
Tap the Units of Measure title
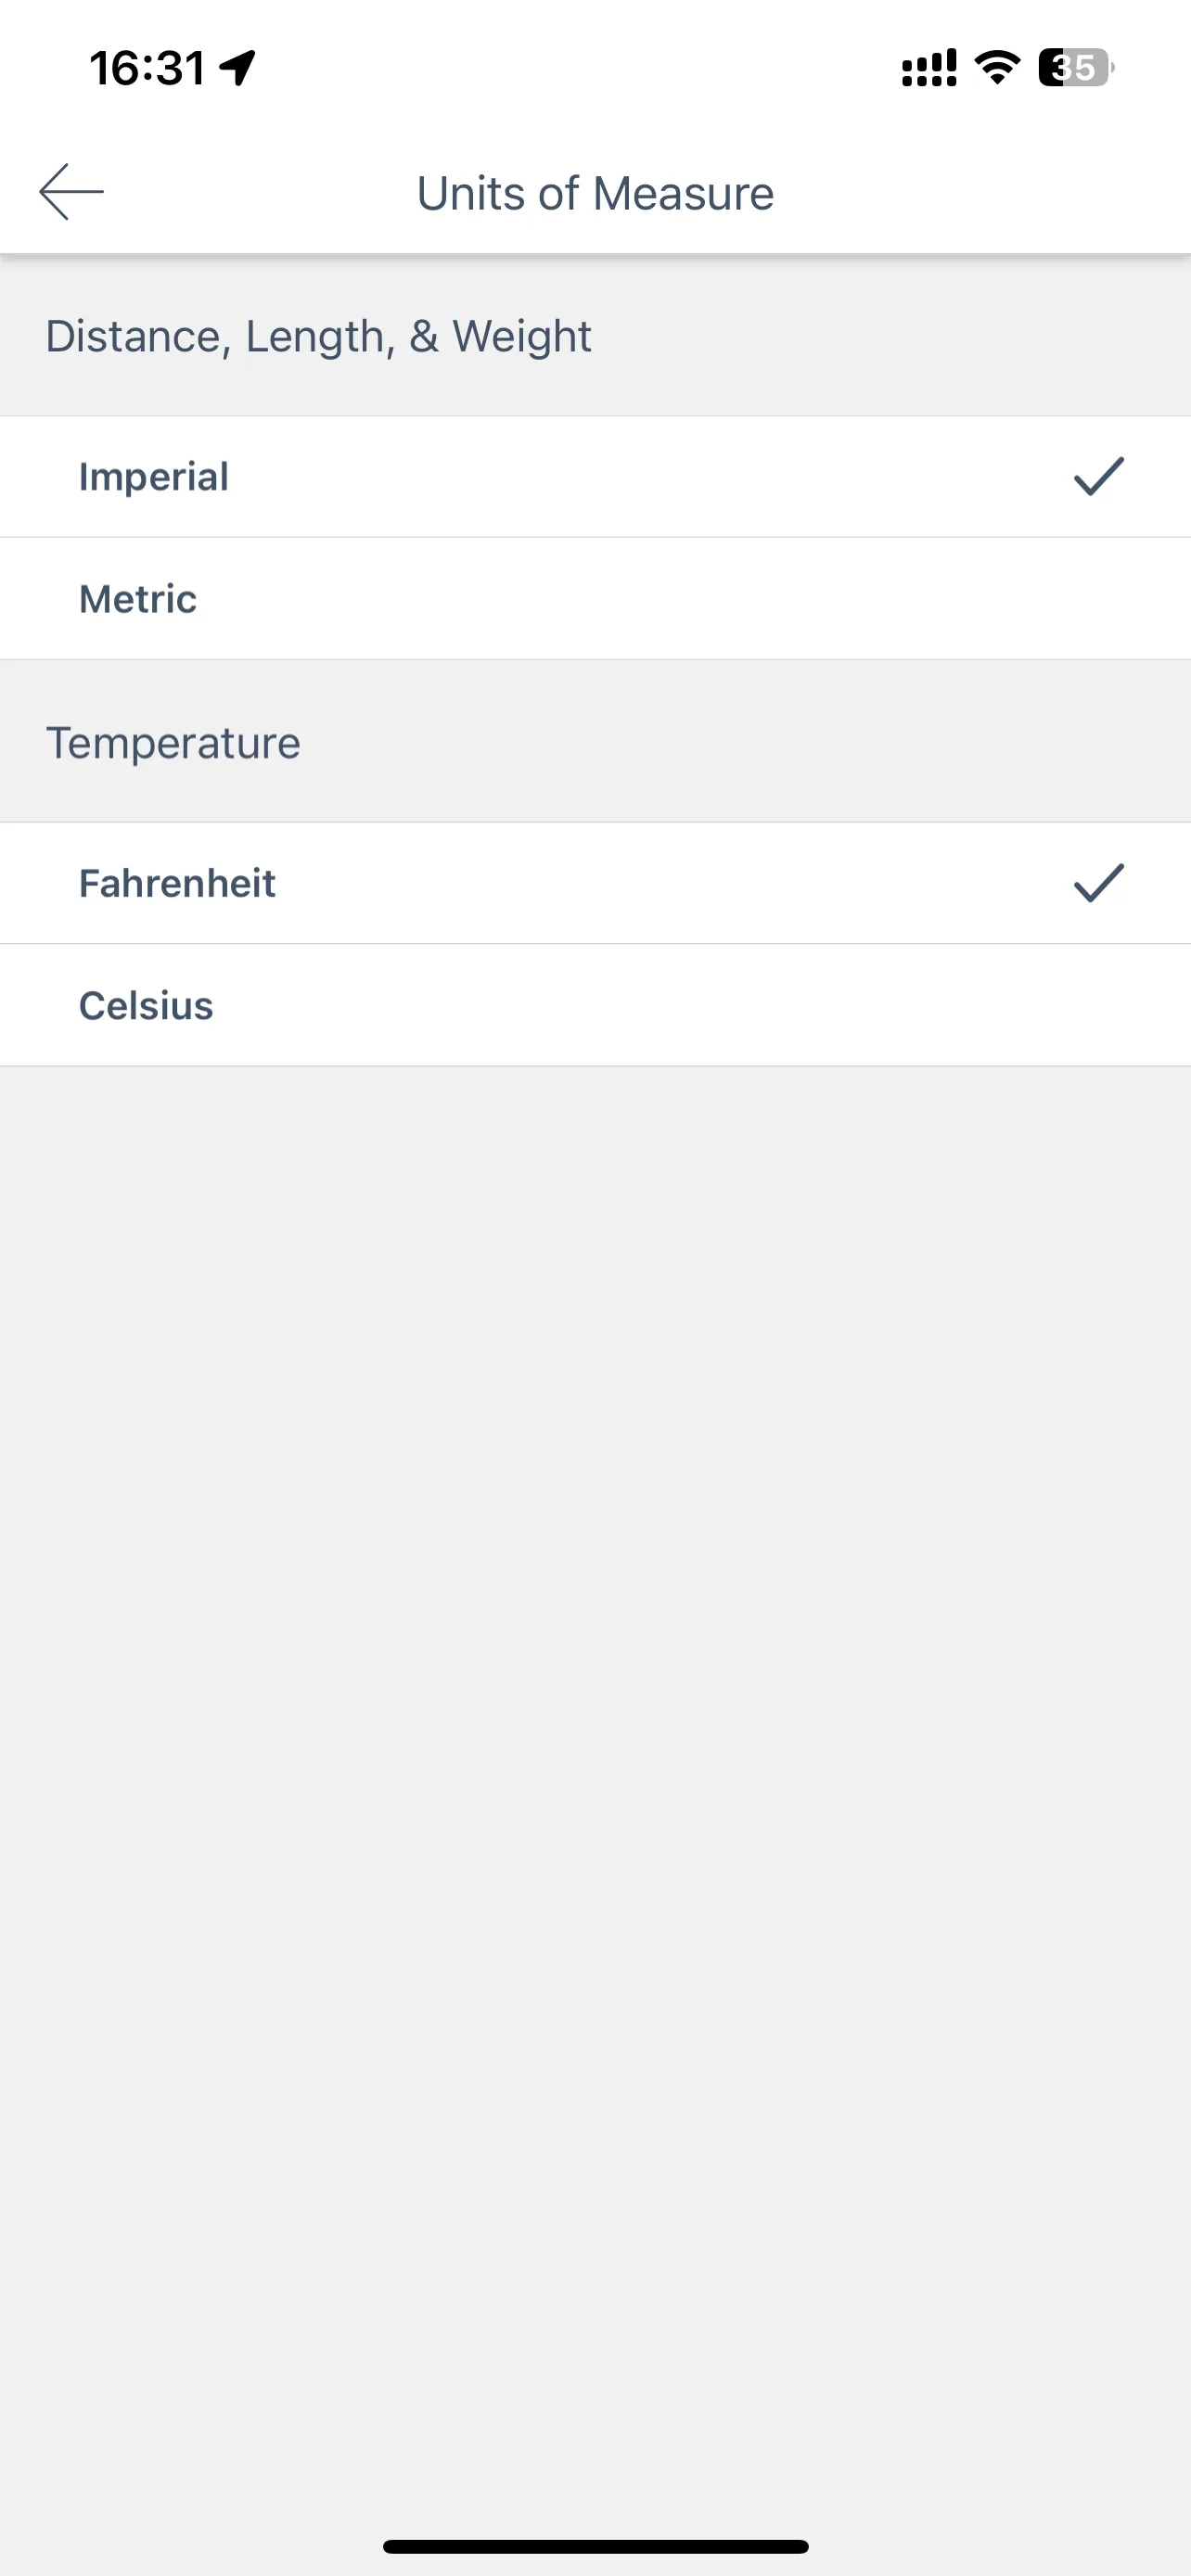pyautogui.click(x=595, y=193)
